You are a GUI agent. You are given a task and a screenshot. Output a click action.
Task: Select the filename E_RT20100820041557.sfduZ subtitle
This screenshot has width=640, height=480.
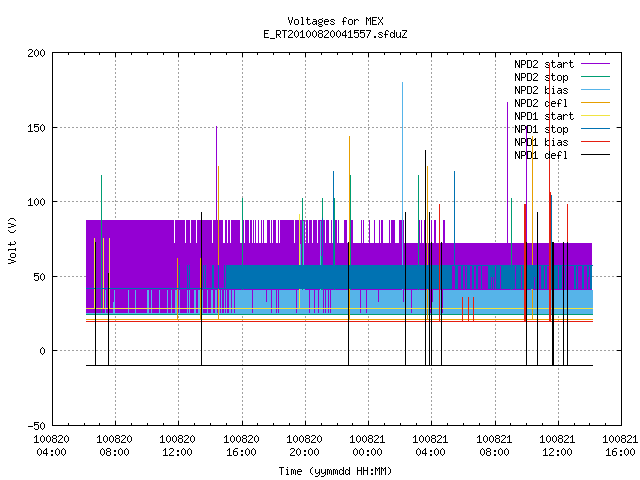click(335, 34)
